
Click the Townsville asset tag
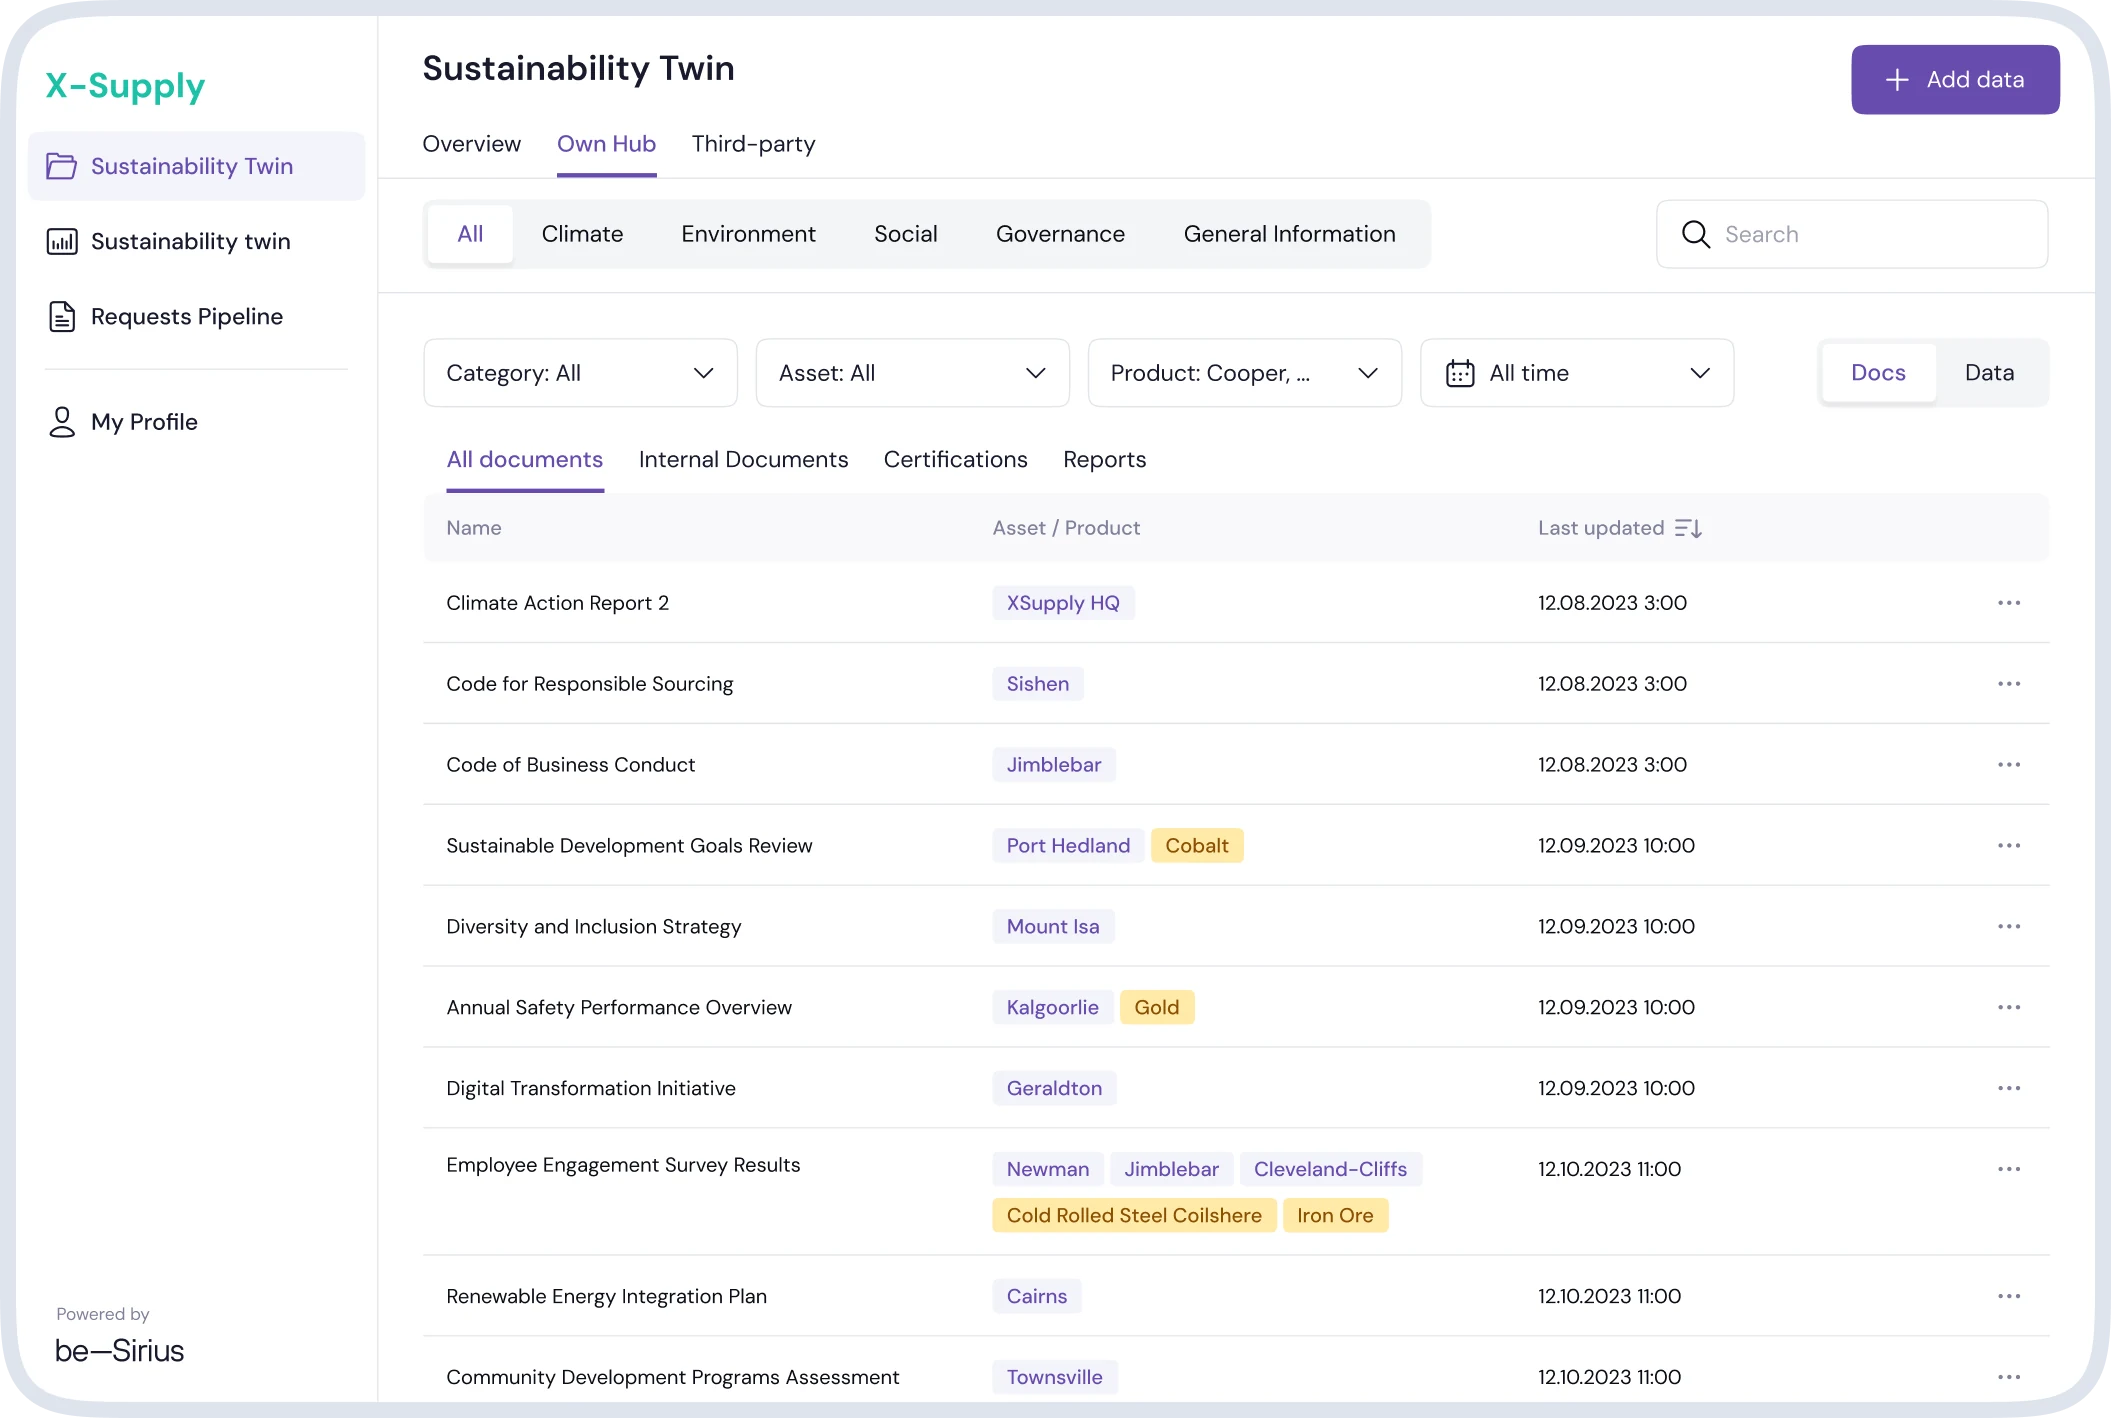coord(1054,1377)
